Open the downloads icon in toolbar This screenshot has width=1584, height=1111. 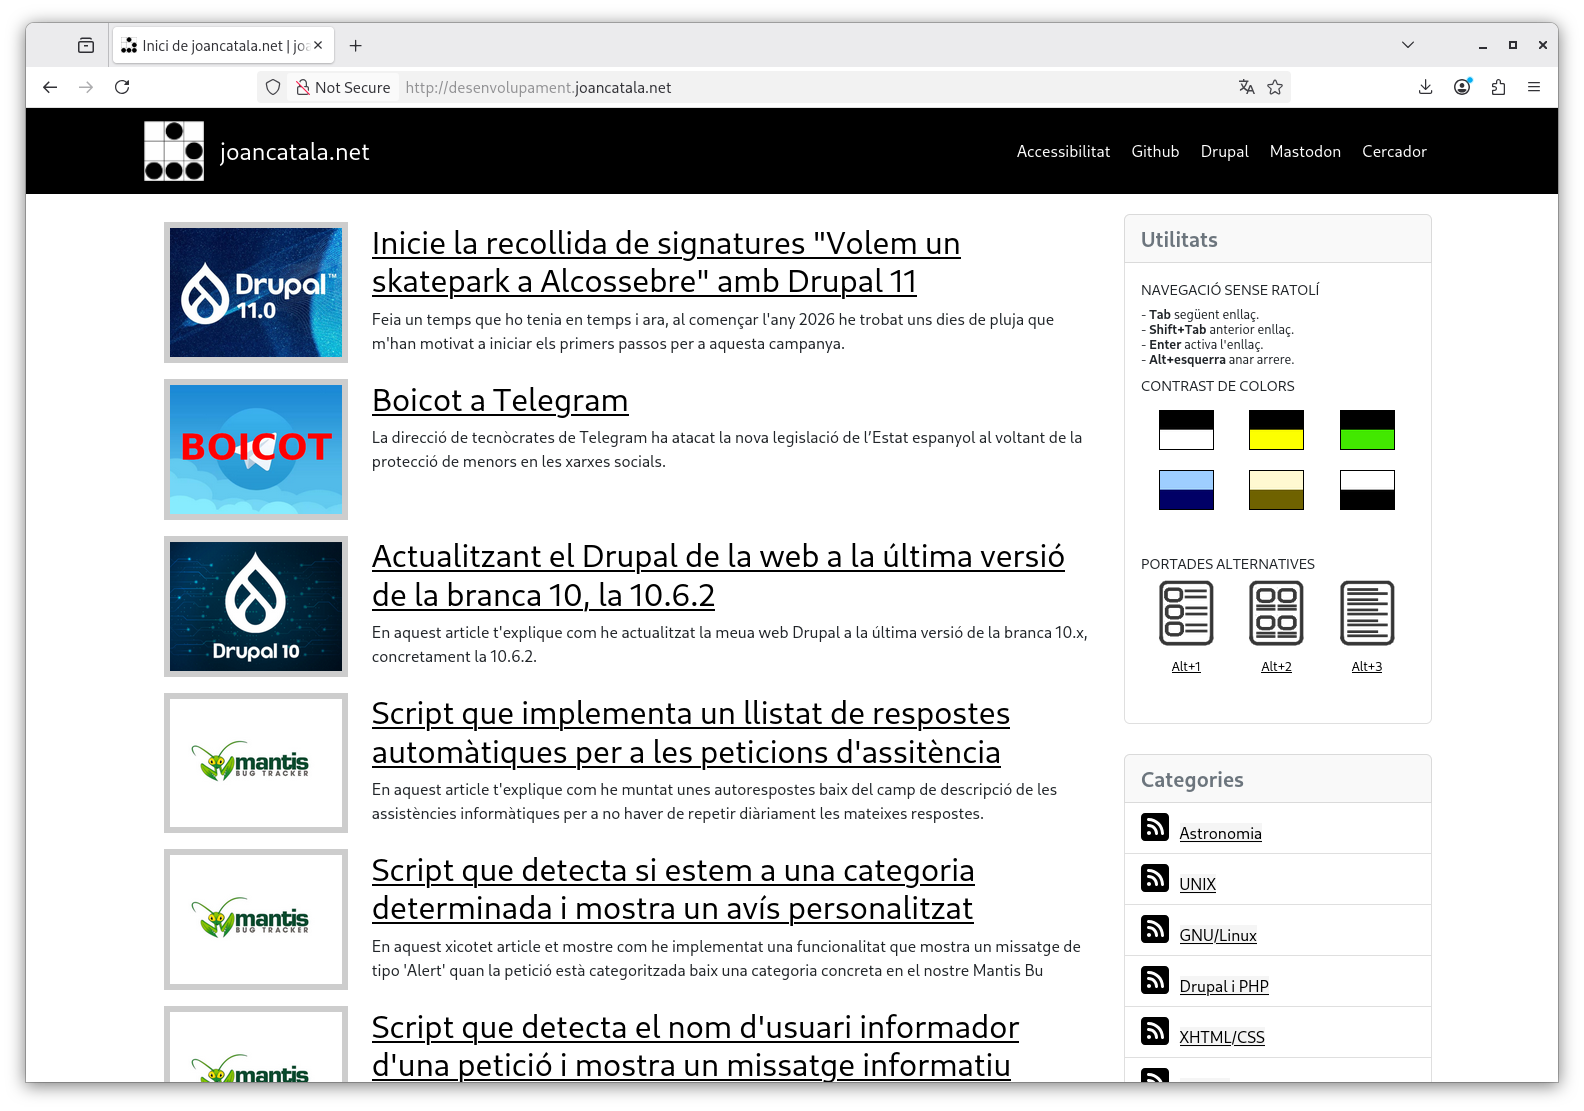click(1426, 87)
